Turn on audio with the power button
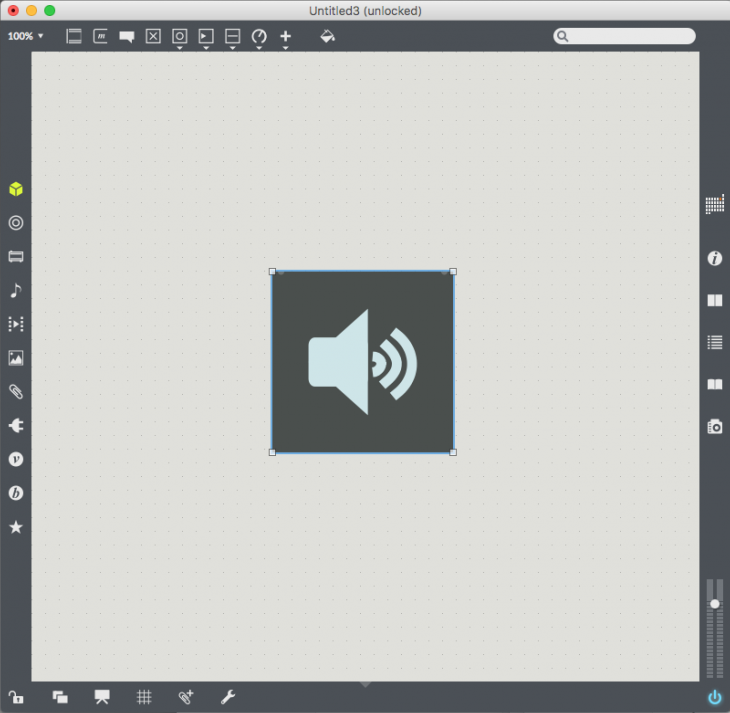Screen dimensions: 730x713 (x=714, y=697)
